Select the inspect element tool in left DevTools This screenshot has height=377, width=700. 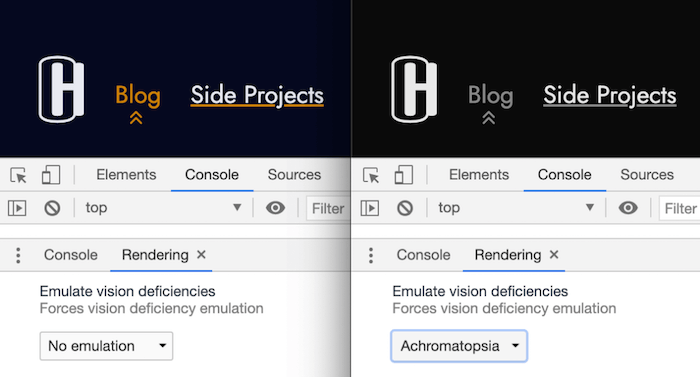pos(19,175)
